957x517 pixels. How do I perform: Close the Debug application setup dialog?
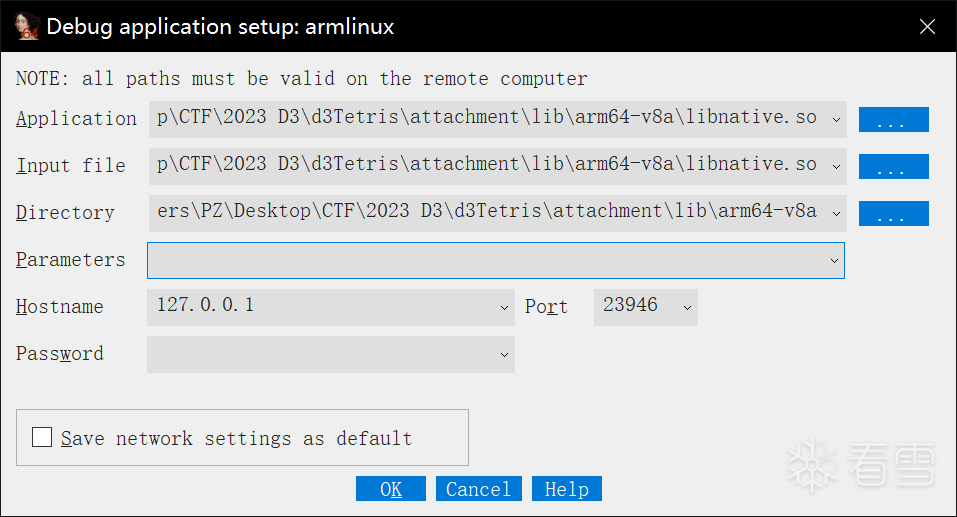(x=927, y=27)
